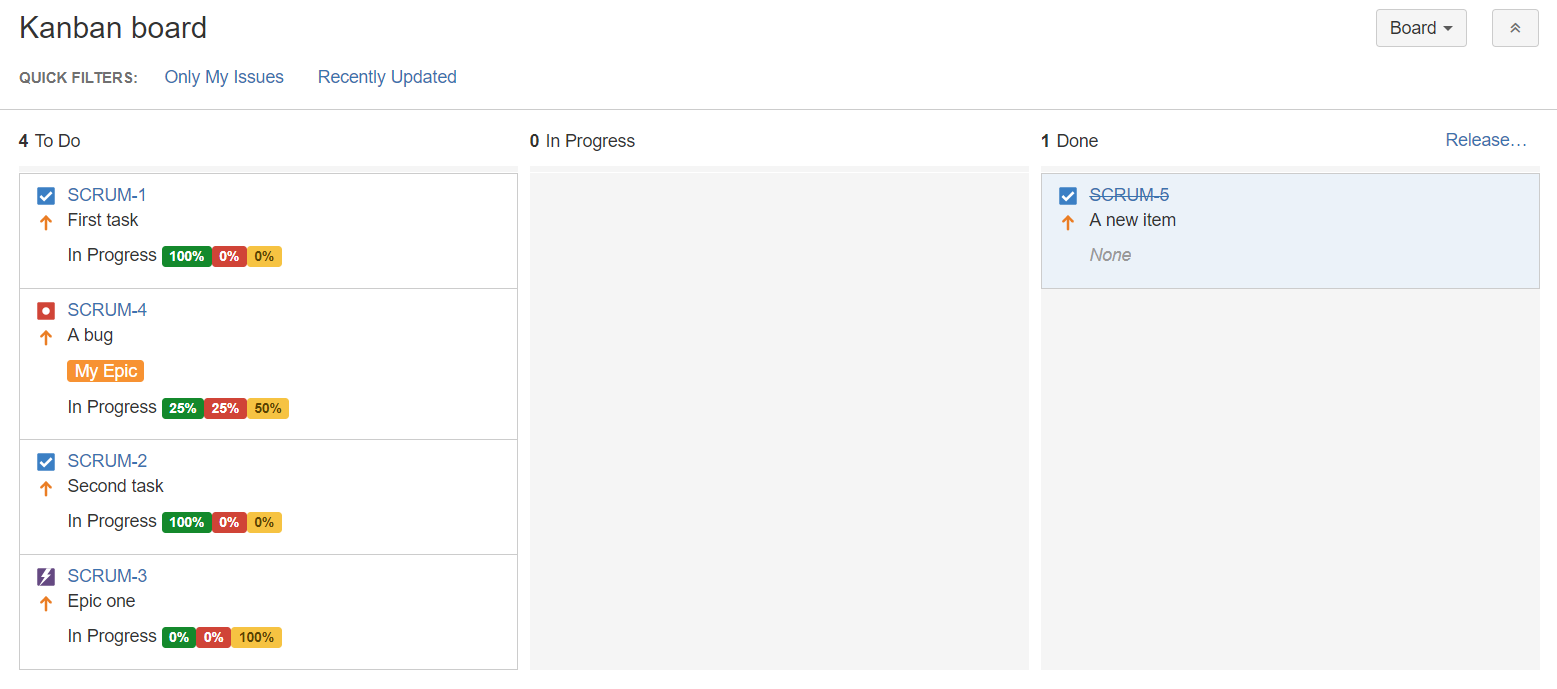Collapse the header with double-chevron button

point(1515,28)
